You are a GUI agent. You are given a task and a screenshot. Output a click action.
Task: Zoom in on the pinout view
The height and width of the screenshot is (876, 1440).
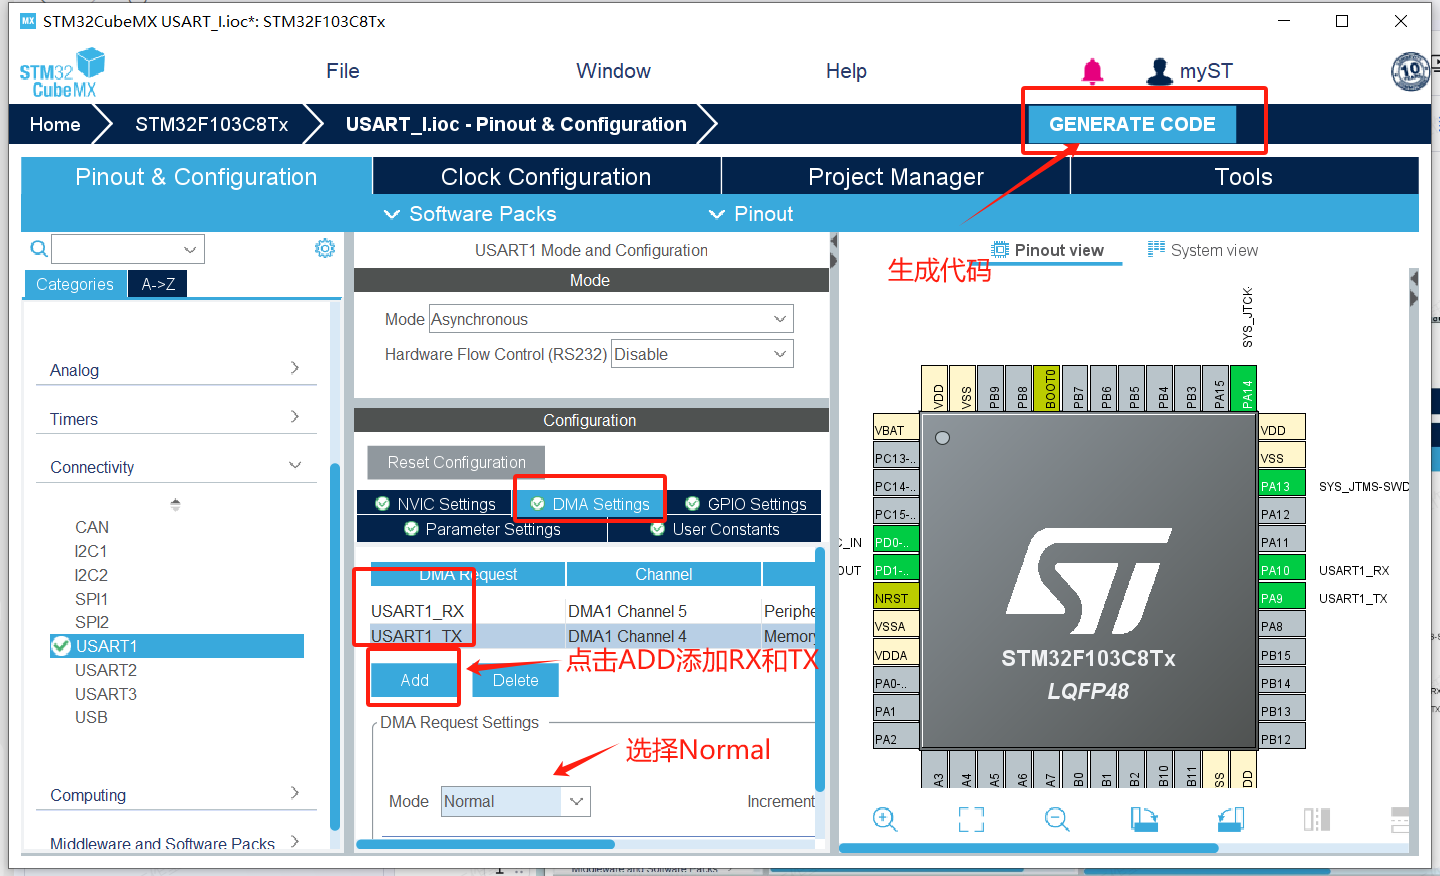[x=885, y=820]
